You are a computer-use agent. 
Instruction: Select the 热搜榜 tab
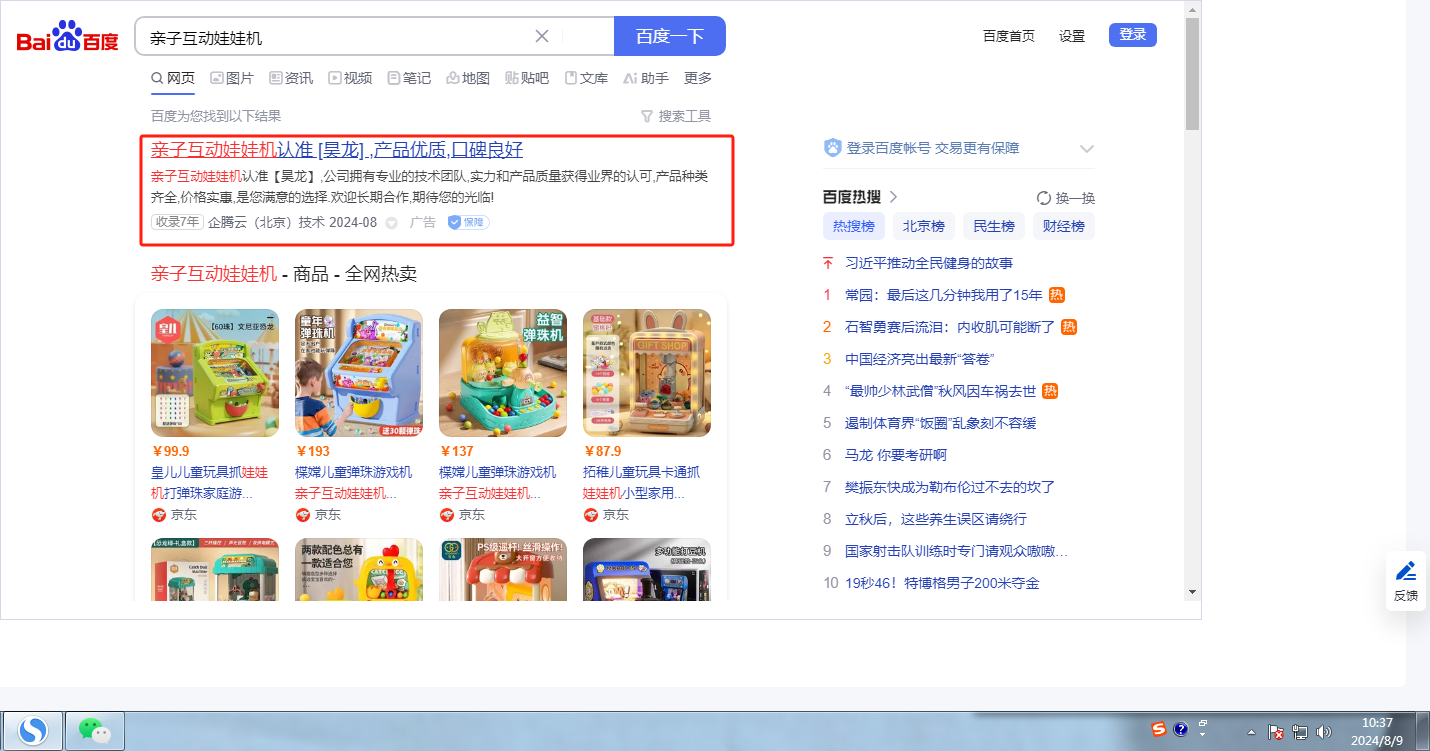click(x=854, y=226)
